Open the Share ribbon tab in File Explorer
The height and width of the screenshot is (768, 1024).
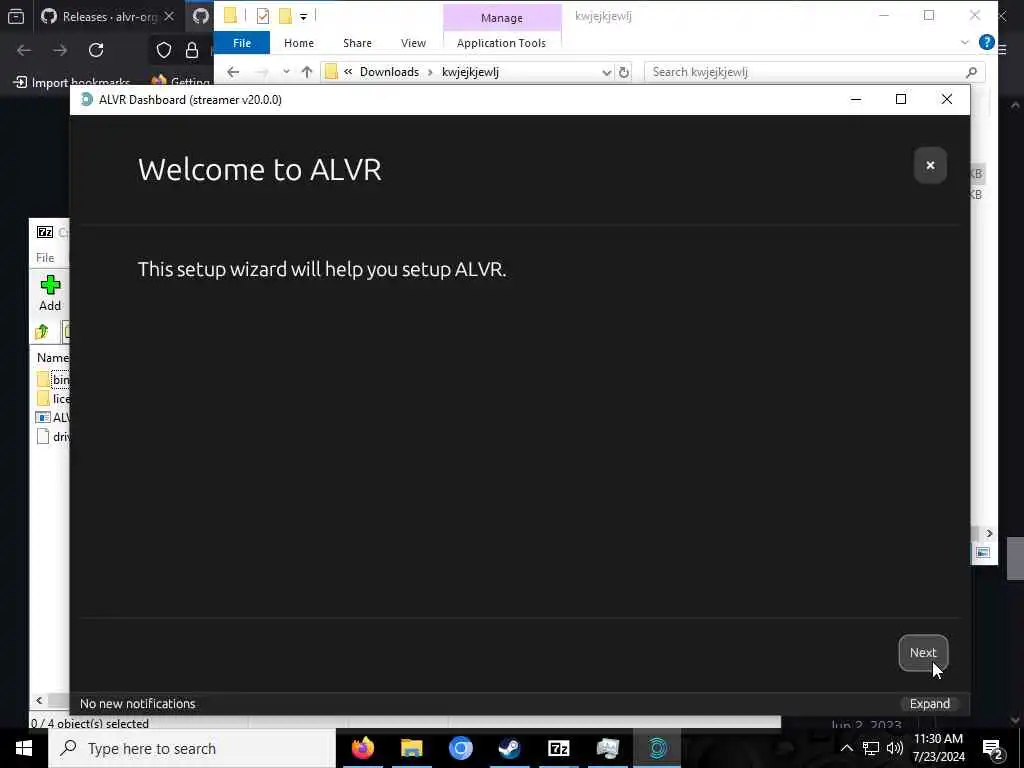(357, 43)
